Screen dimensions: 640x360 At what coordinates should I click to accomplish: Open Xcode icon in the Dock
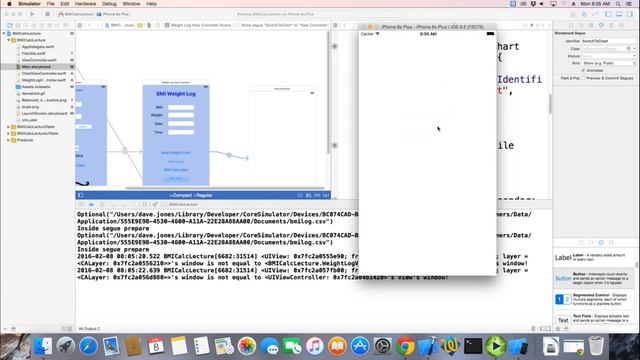point(428,346)
